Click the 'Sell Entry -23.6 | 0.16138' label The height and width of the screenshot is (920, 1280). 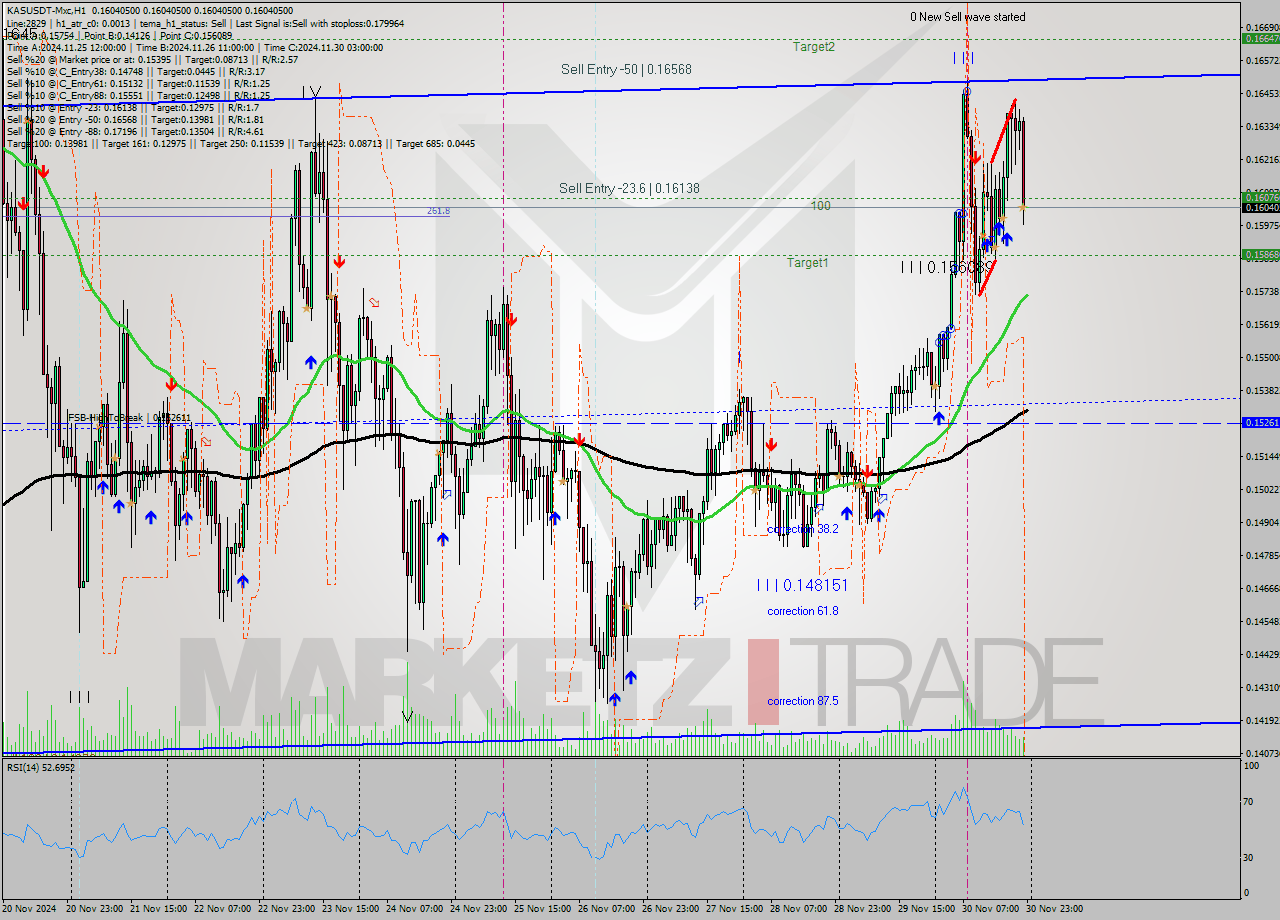[629, 188]
